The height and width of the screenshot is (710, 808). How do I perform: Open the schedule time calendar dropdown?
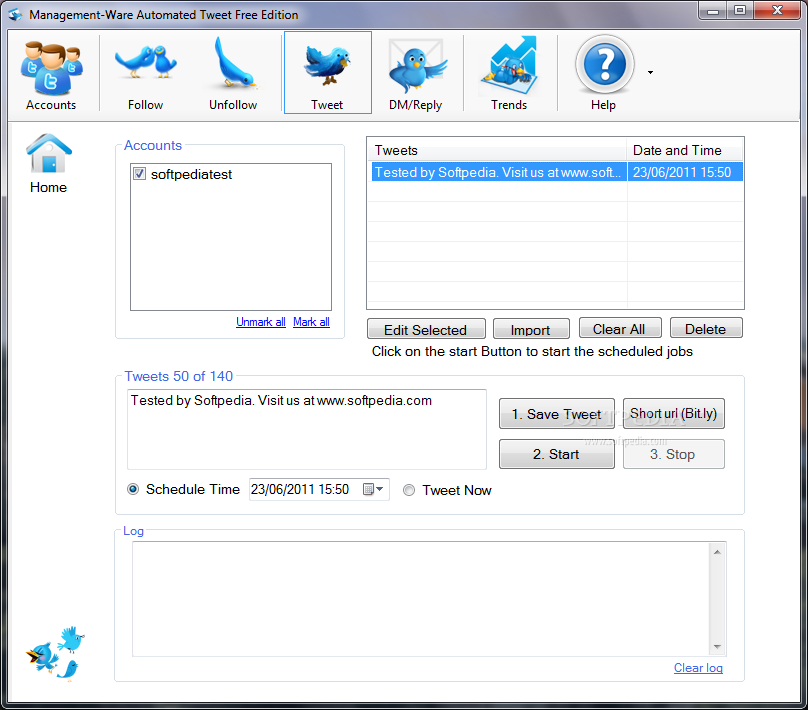pos(374,489)
